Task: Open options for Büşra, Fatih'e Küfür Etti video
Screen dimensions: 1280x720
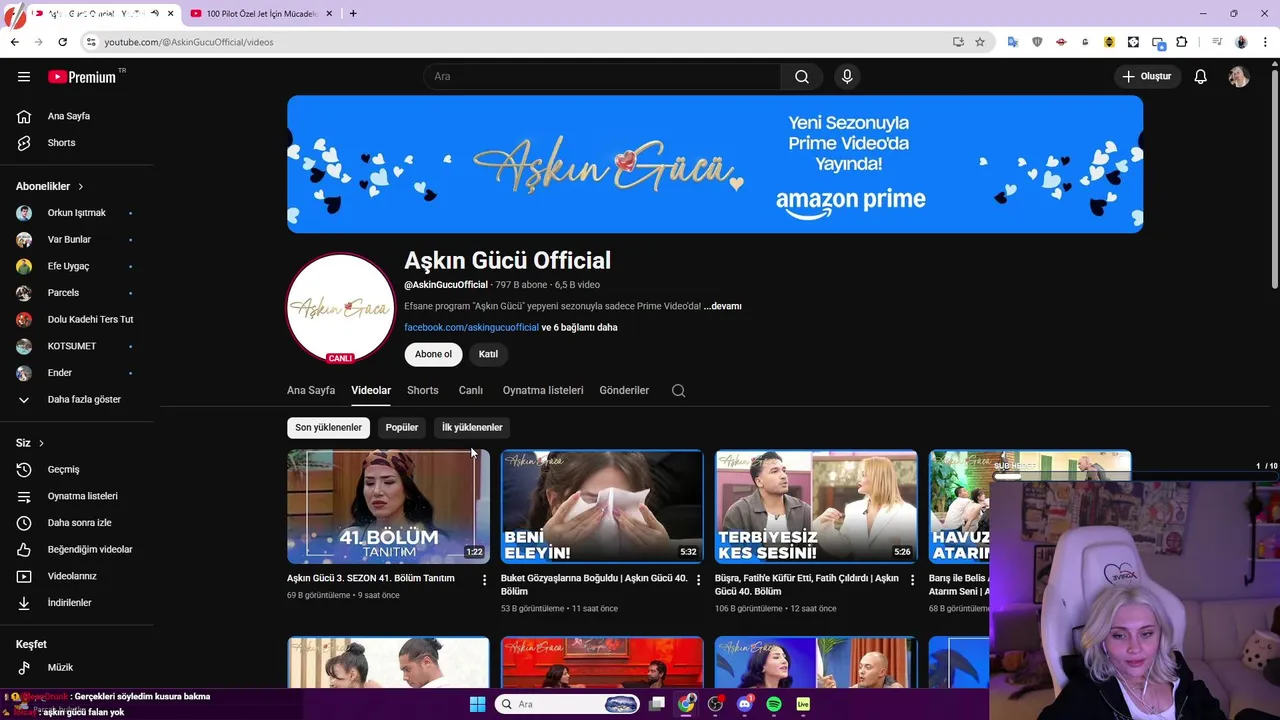Action: (x=912, y=580)
